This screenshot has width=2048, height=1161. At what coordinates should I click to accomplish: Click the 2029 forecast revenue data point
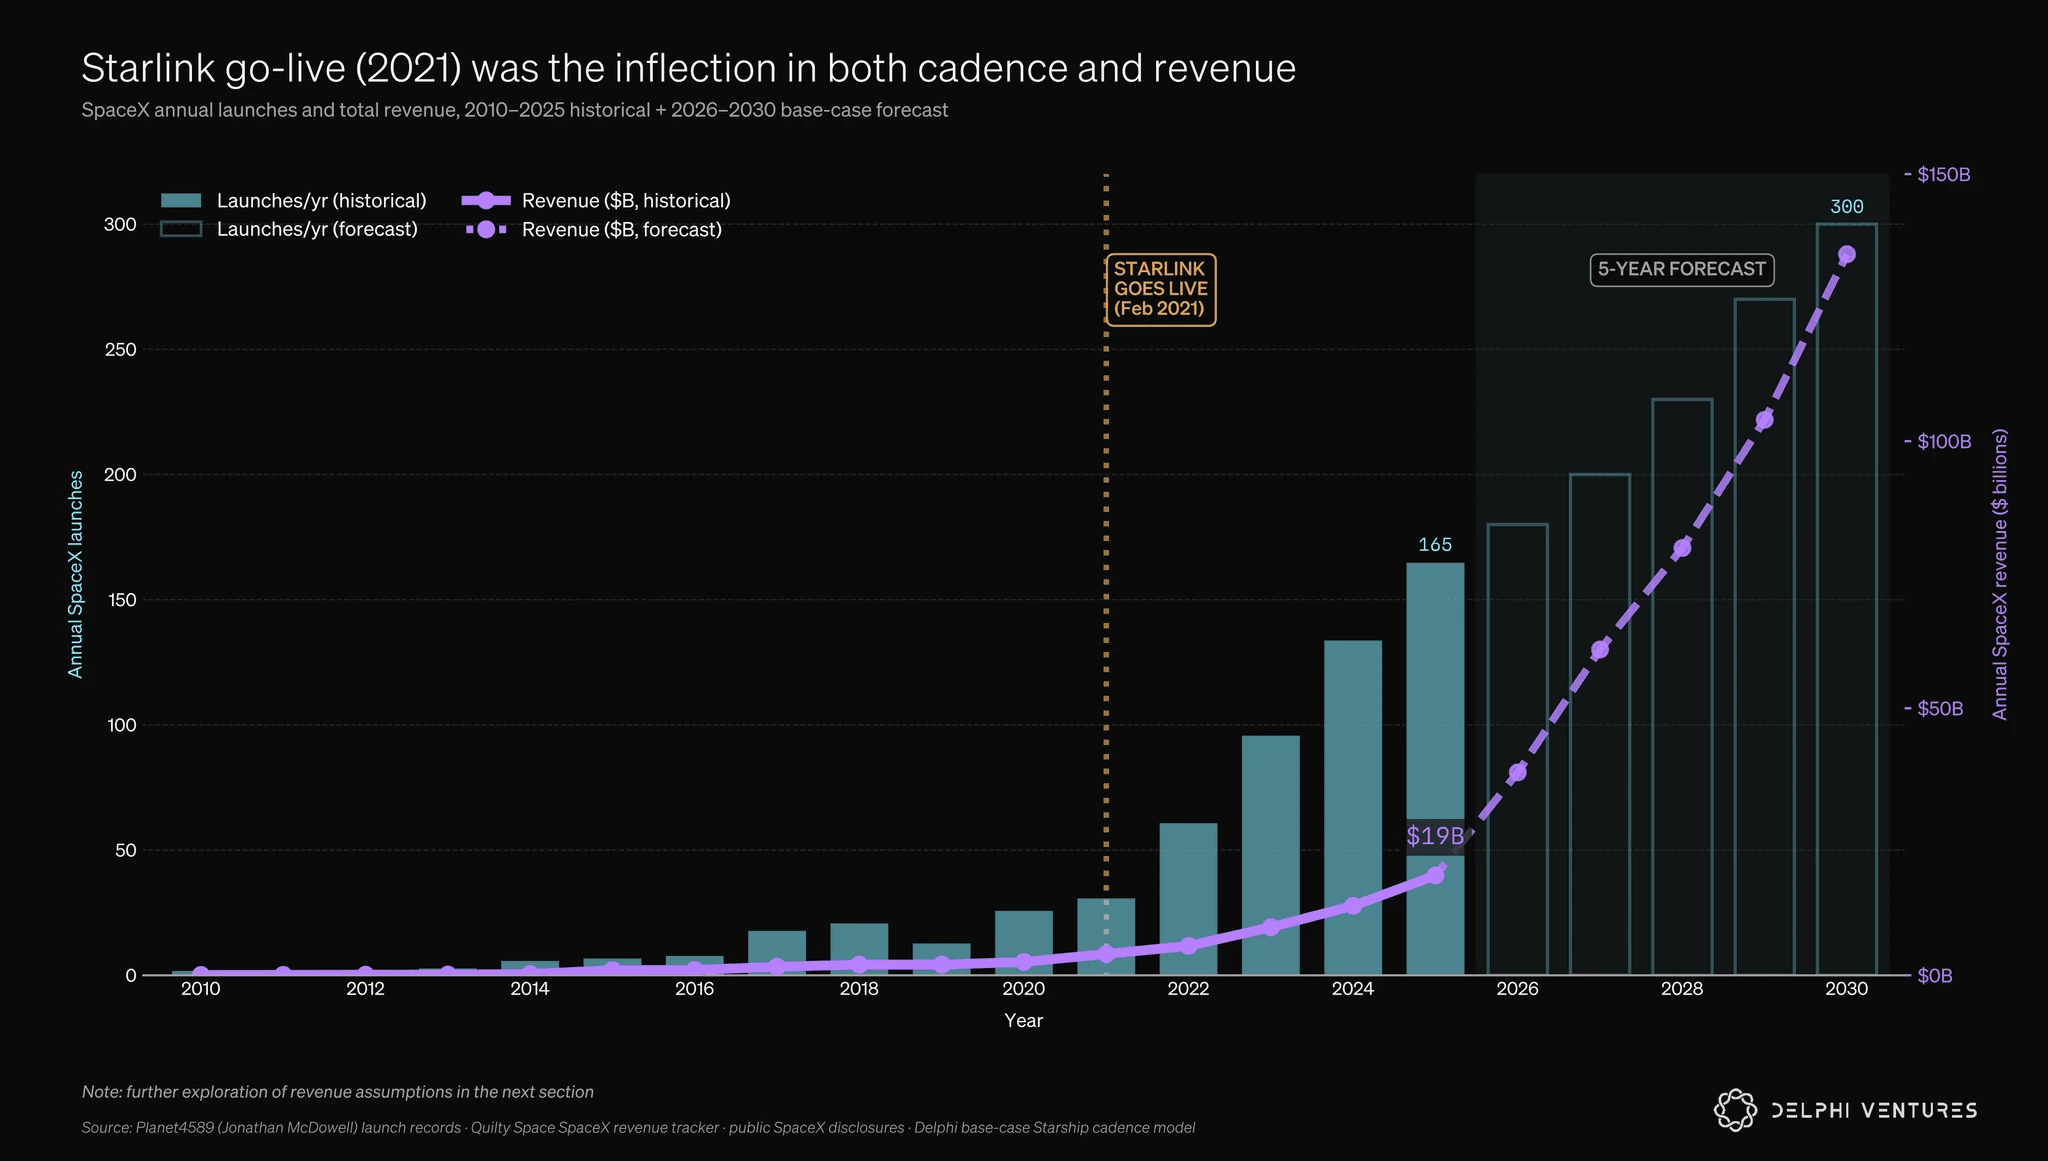coord(1764,419)
